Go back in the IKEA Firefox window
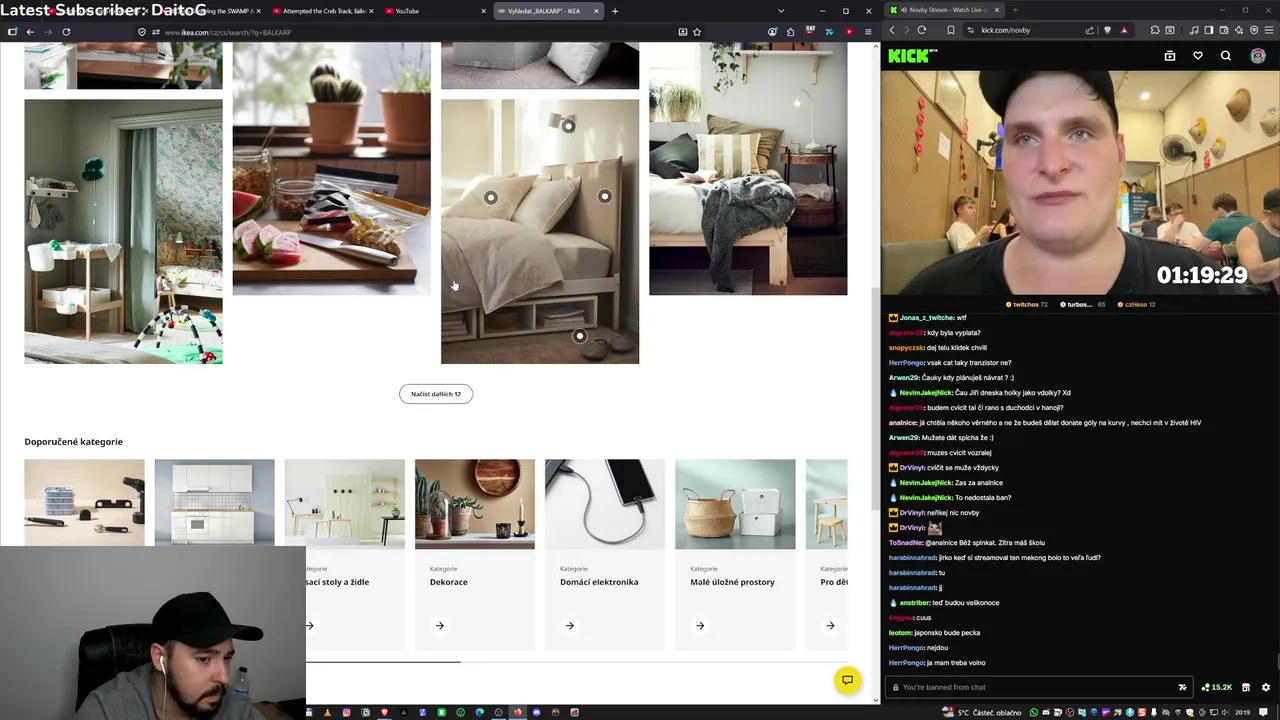Image resolution: width=1280 pixels, height=720 pixels. [30, 32]
